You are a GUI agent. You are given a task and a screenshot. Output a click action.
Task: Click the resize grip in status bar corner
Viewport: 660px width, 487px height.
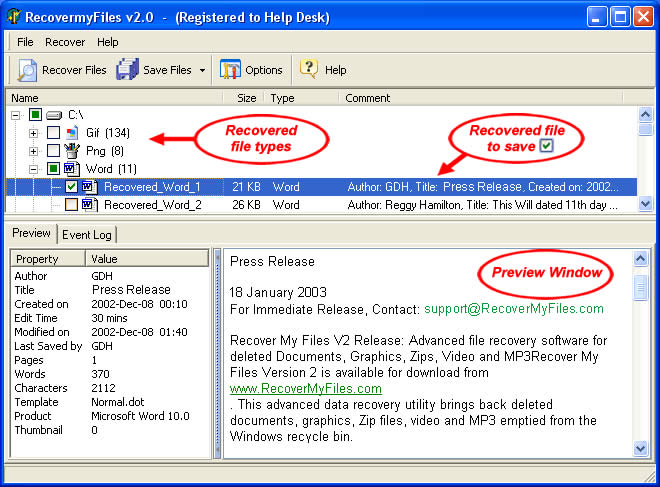click(x=650, y=476)
